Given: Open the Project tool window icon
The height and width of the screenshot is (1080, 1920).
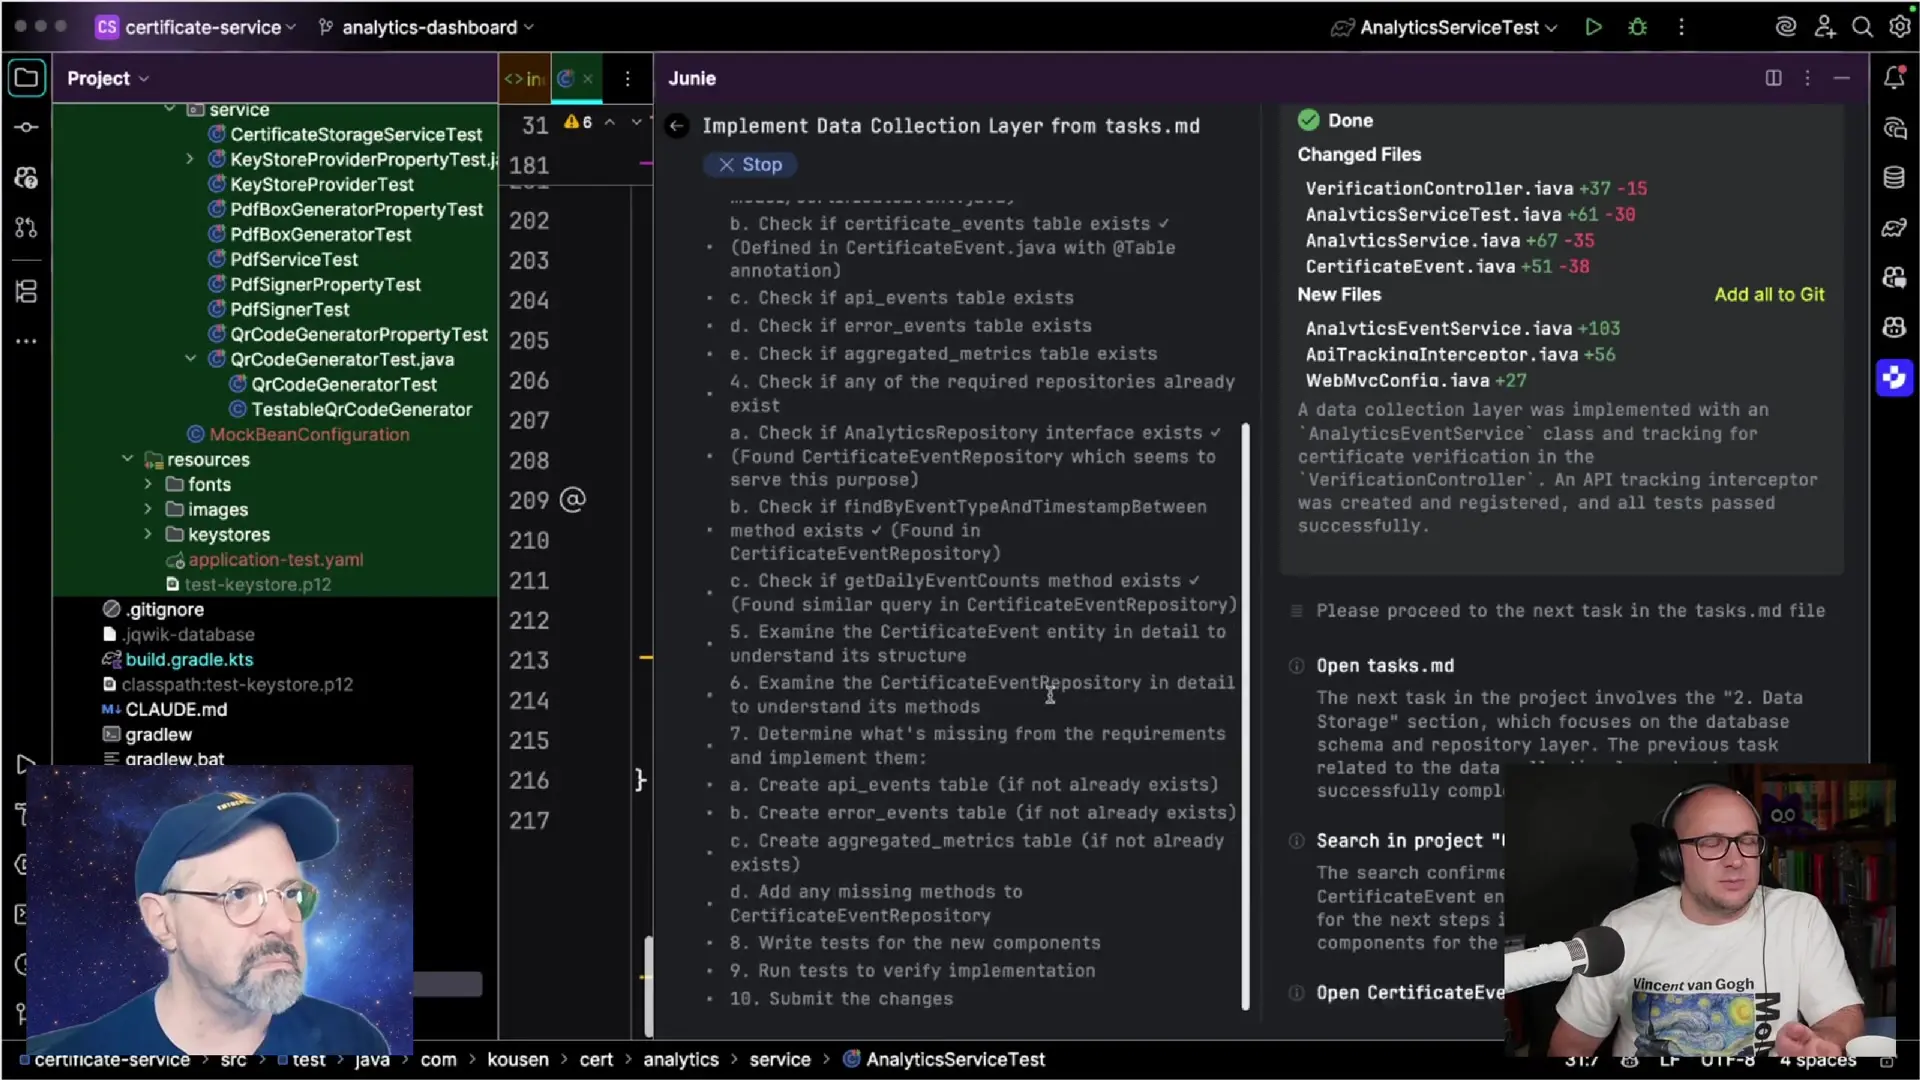Looking at the screenshot, I should coord(27,78).
